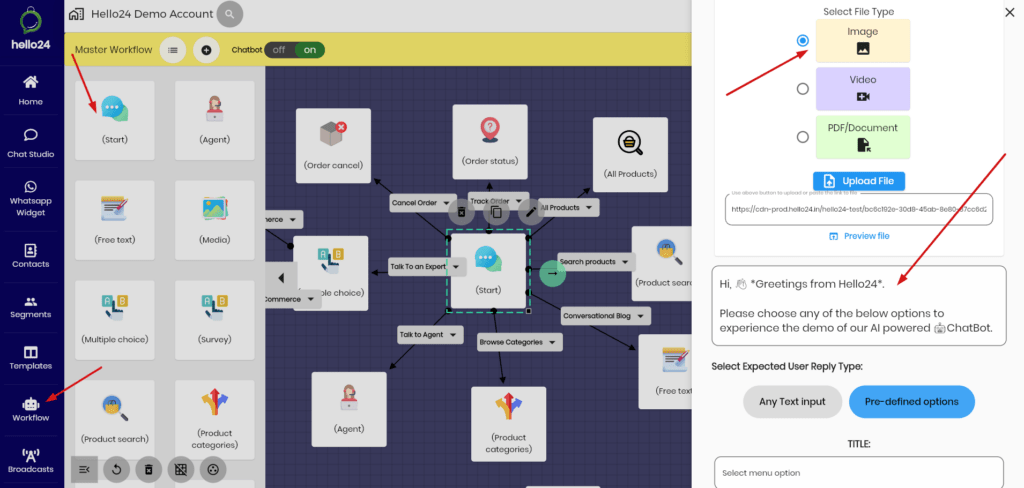Screen dimensions: 1024x488
Task: Click the Image file type card
Action: click(x=863, y=41)
